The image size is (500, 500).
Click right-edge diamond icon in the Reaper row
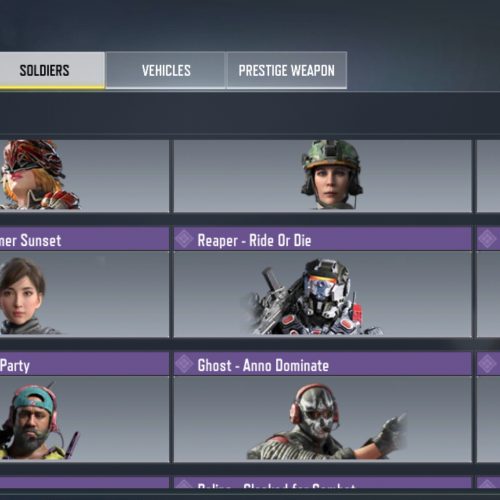(487, 239)
